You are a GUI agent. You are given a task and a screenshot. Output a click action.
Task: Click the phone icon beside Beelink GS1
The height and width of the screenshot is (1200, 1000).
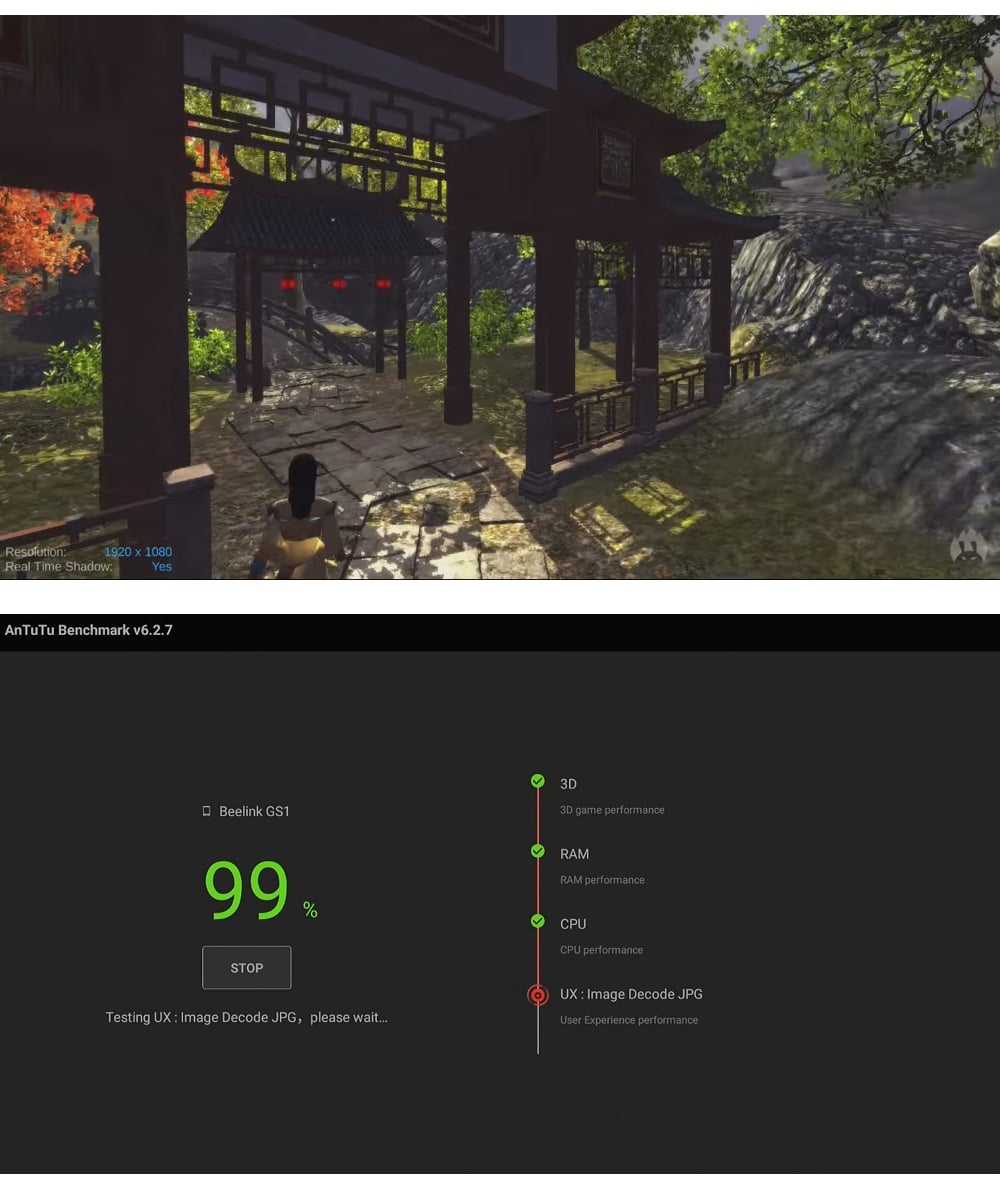pos(206,811)
